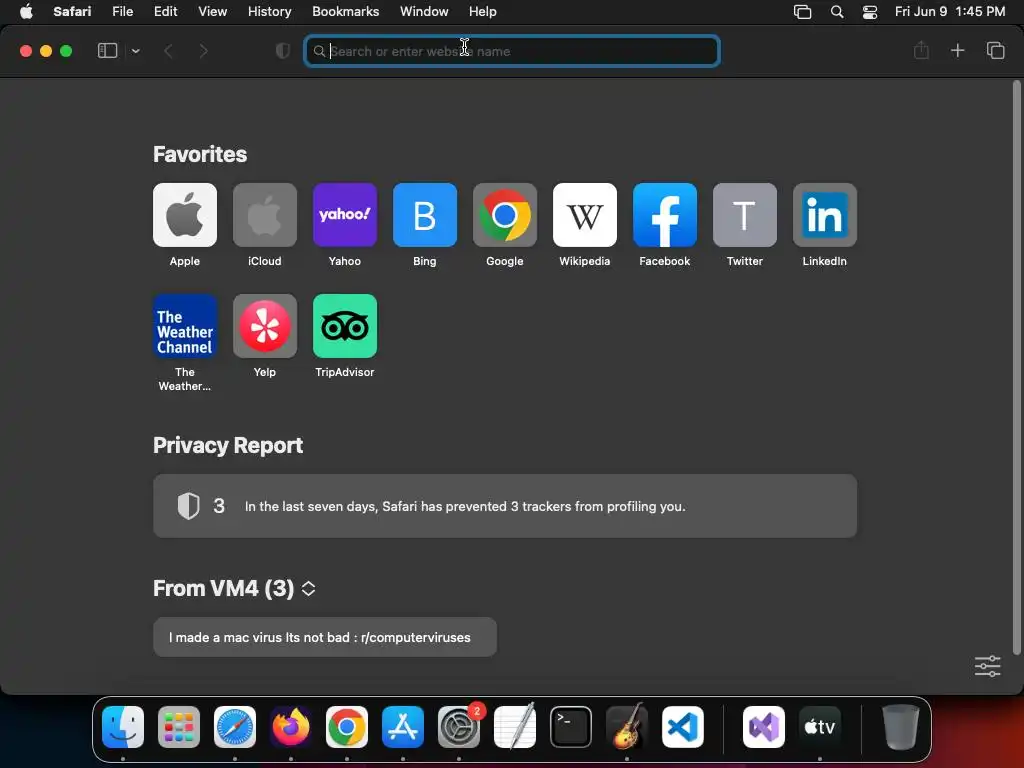1024x768 pixels.
Task: Click the Safari icon in the Dock
Action: click(235, 727)
